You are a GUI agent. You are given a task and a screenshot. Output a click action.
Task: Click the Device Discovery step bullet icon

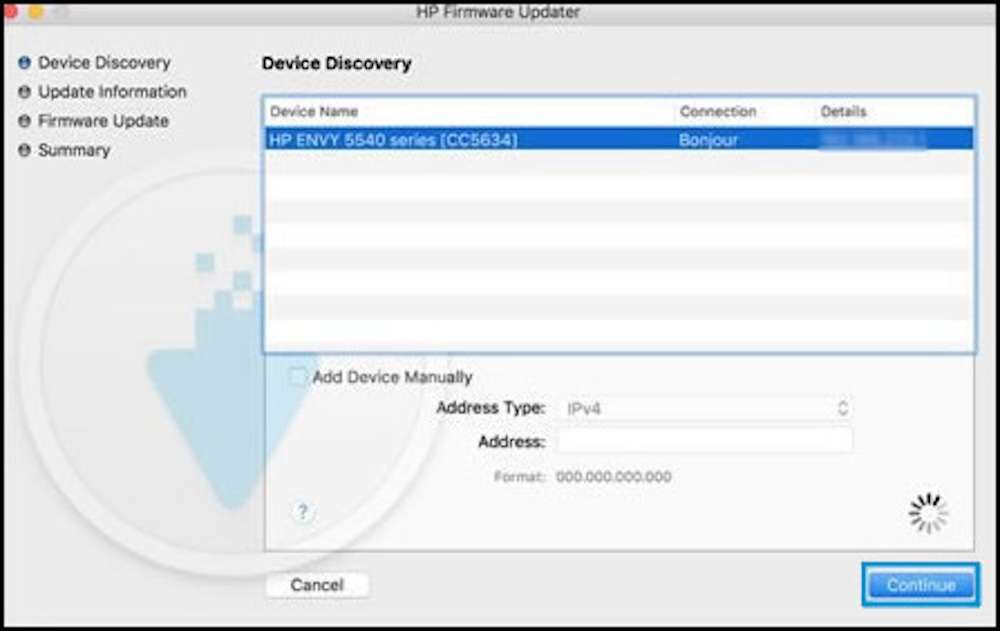click(x=25, y=63)
